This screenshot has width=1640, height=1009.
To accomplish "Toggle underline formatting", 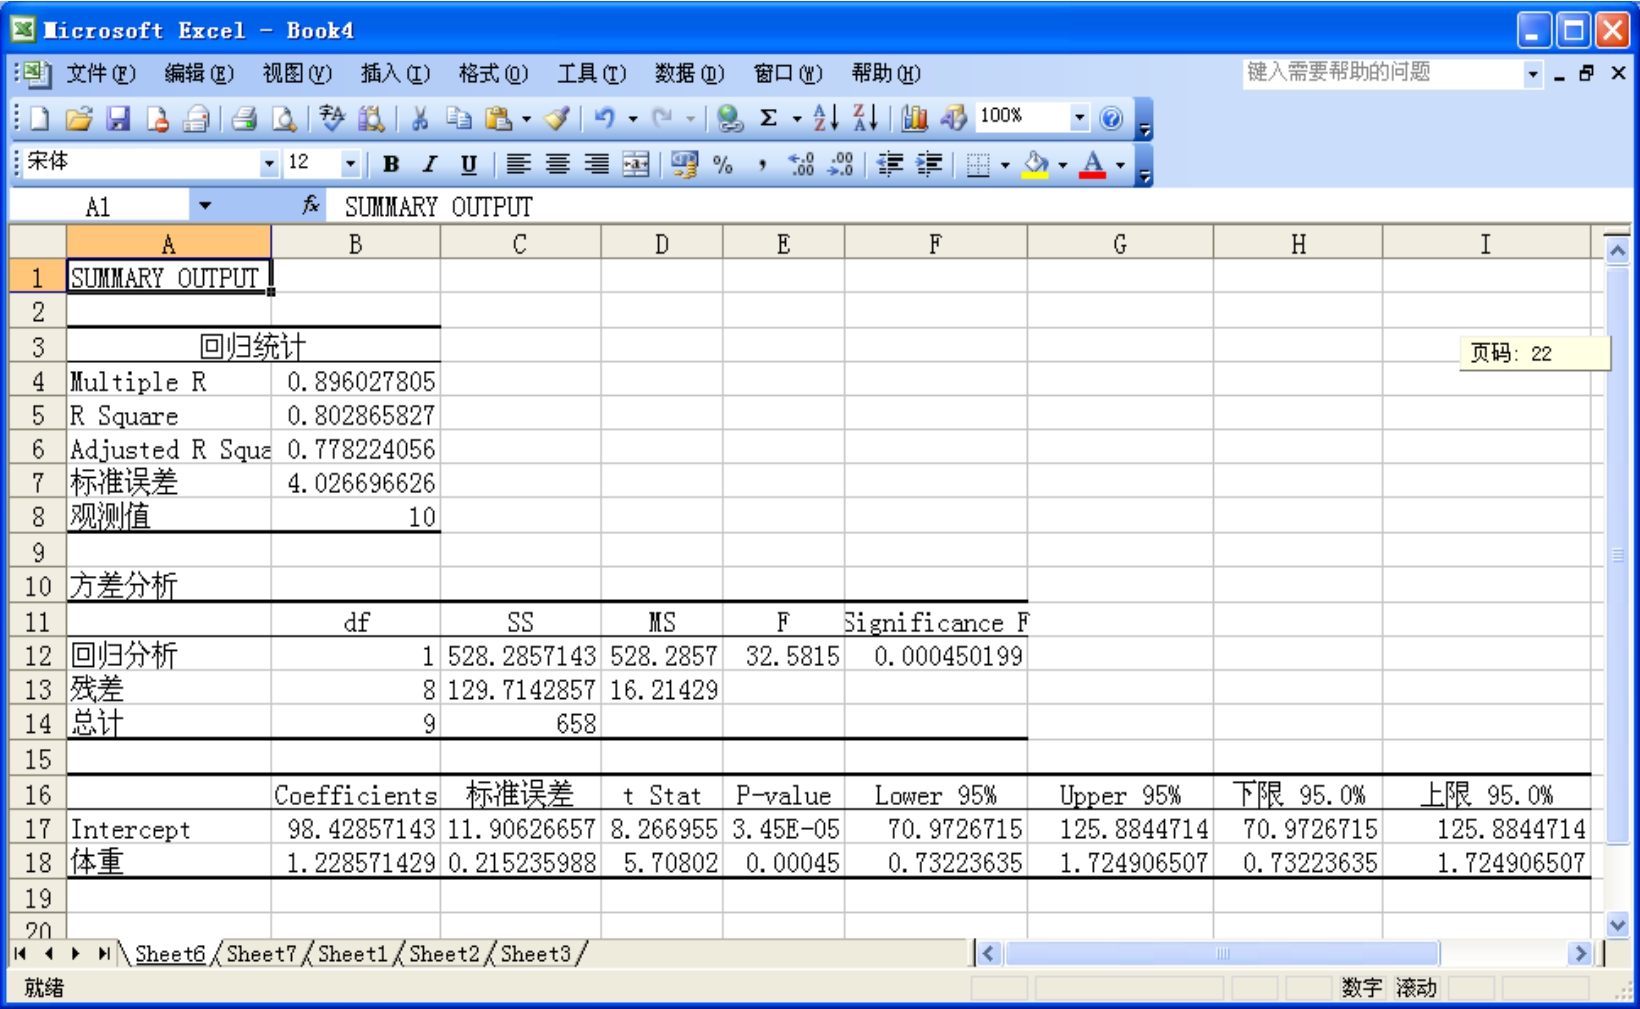I will coord(469,164).
